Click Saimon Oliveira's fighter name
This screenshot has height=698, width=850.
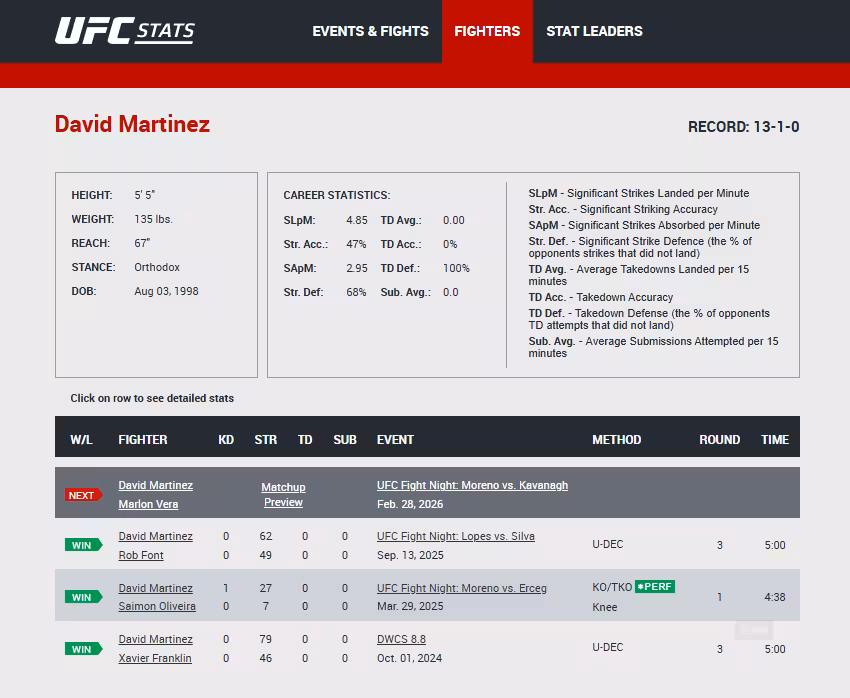pyautogui.click(x=156, y=606)
